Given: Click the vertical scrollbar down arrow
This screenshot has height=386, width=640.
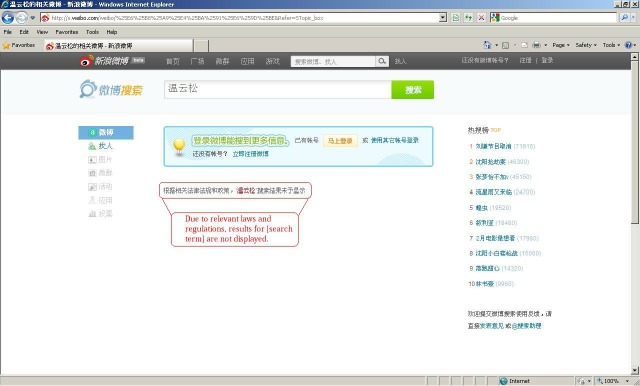Looking at the screenshot, I should point(635,370).
